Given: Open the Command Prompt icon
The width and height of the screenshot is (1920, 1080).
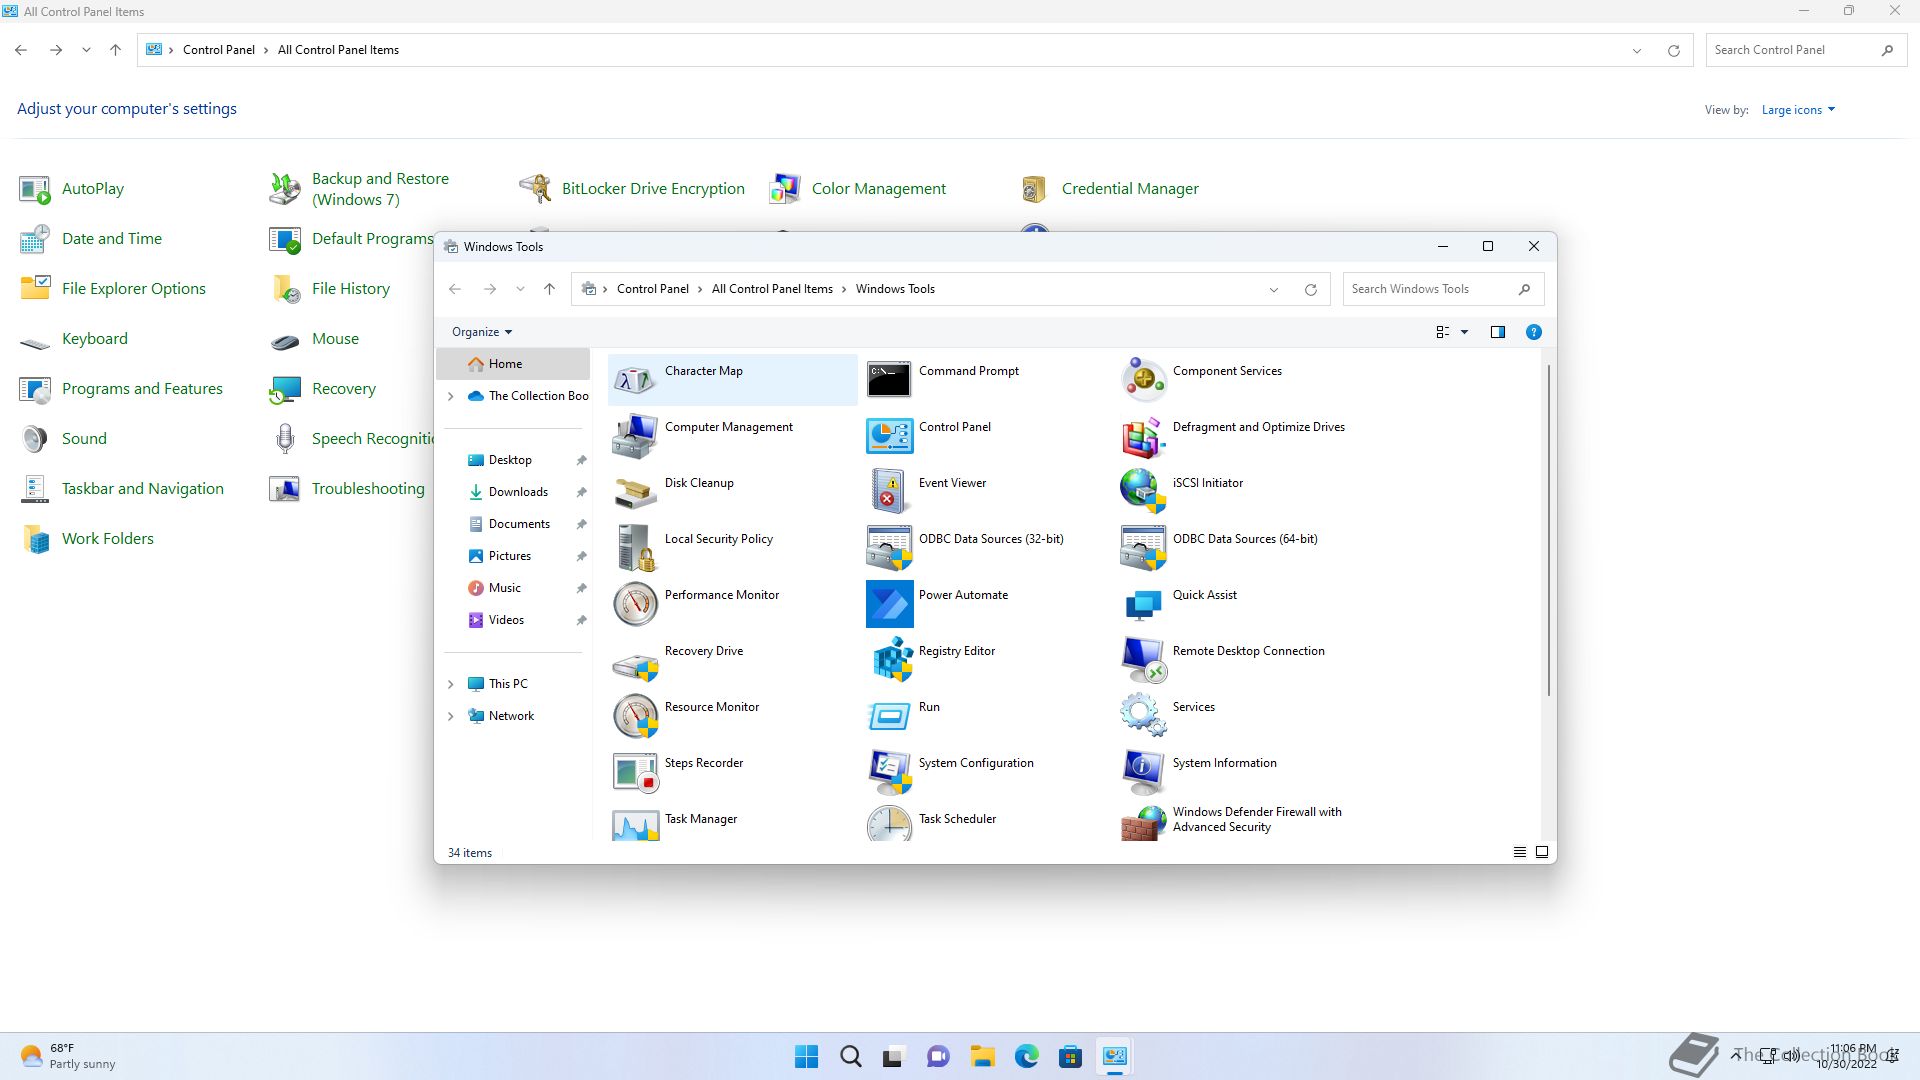Looking at the screenshot, I should tap(889, 380).
